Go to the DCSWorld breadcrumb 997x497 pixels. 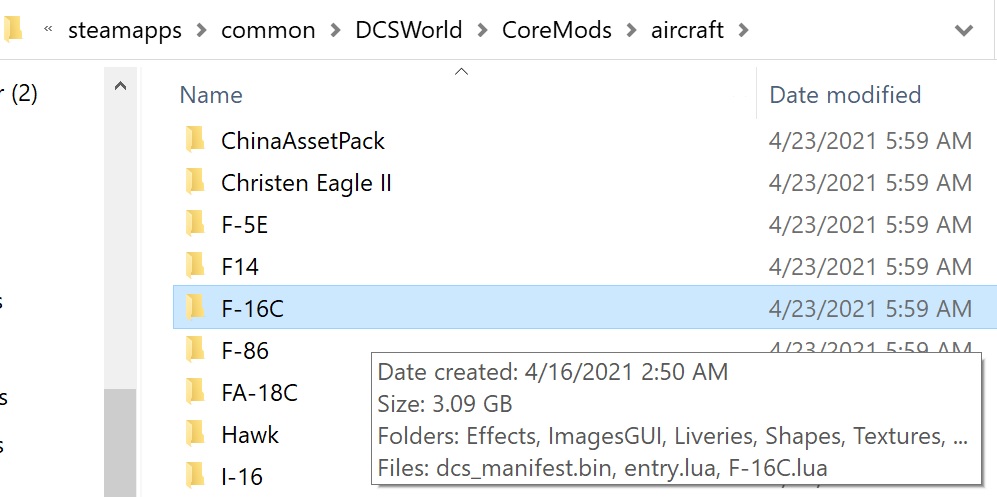coord(409,30)
